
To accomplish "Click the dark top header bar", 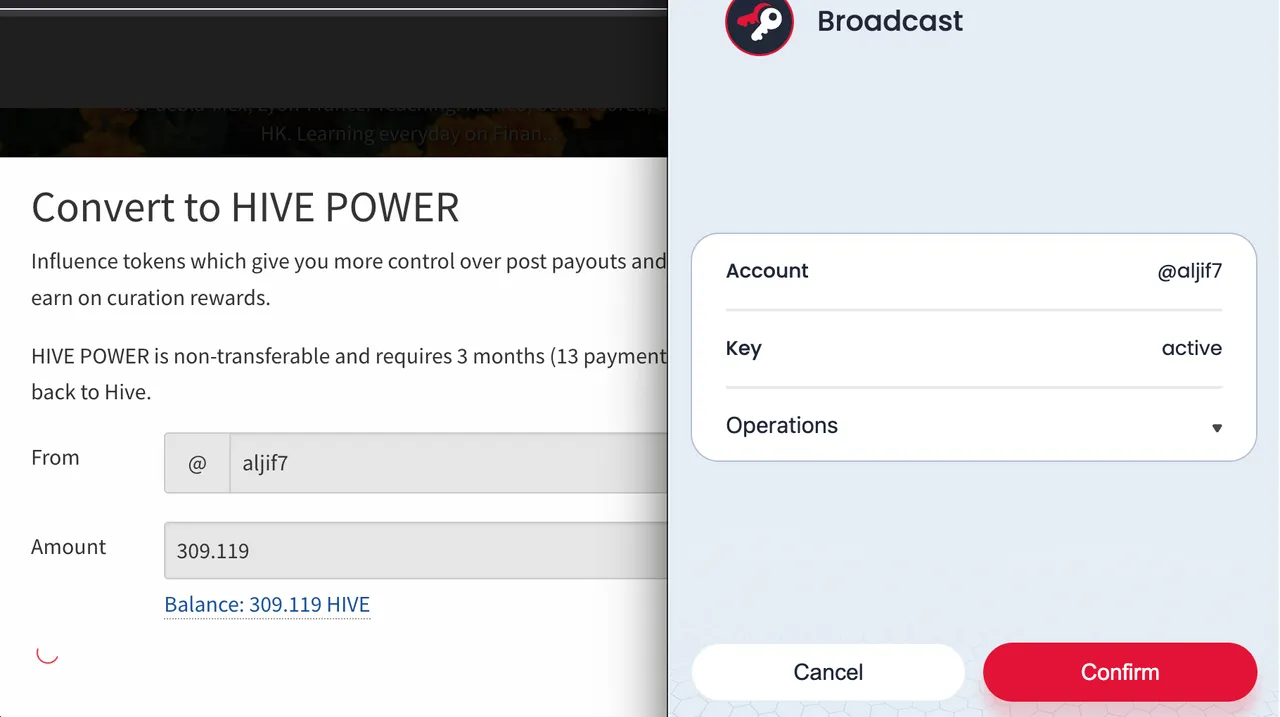I will (x=334, y=60).
